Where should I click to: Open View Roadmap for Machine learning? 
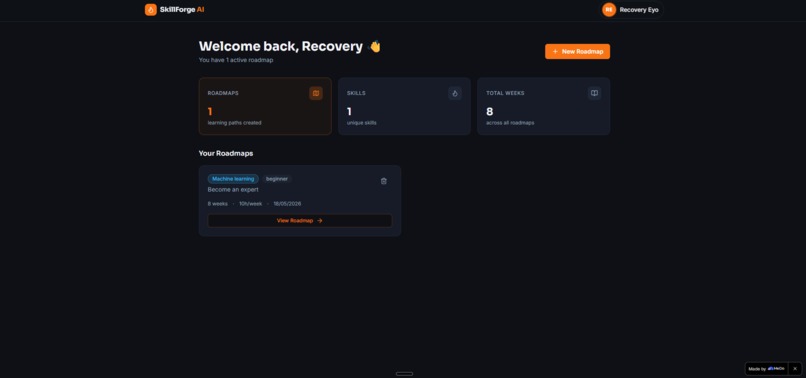(x=300, y=221)
